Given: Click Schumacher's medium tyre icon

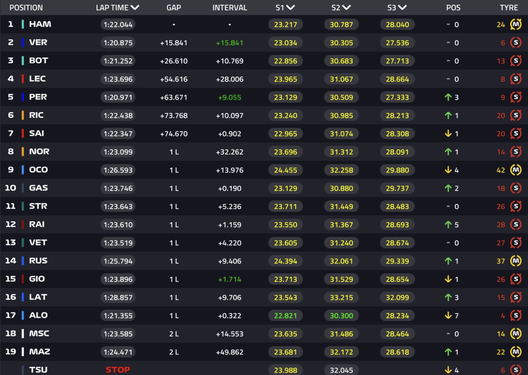Looking at the screenshot, I should (516, 333).
